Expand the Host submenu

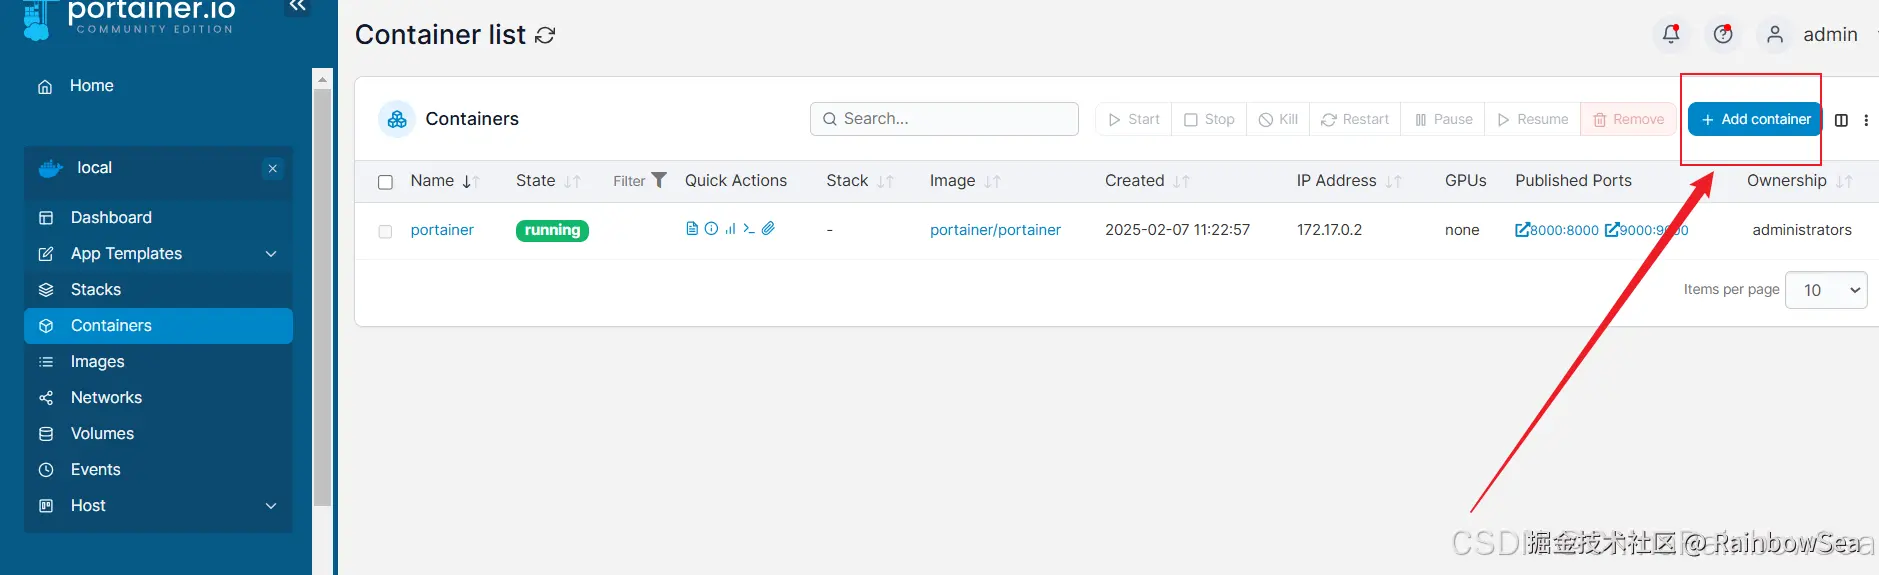coord(271,506)
